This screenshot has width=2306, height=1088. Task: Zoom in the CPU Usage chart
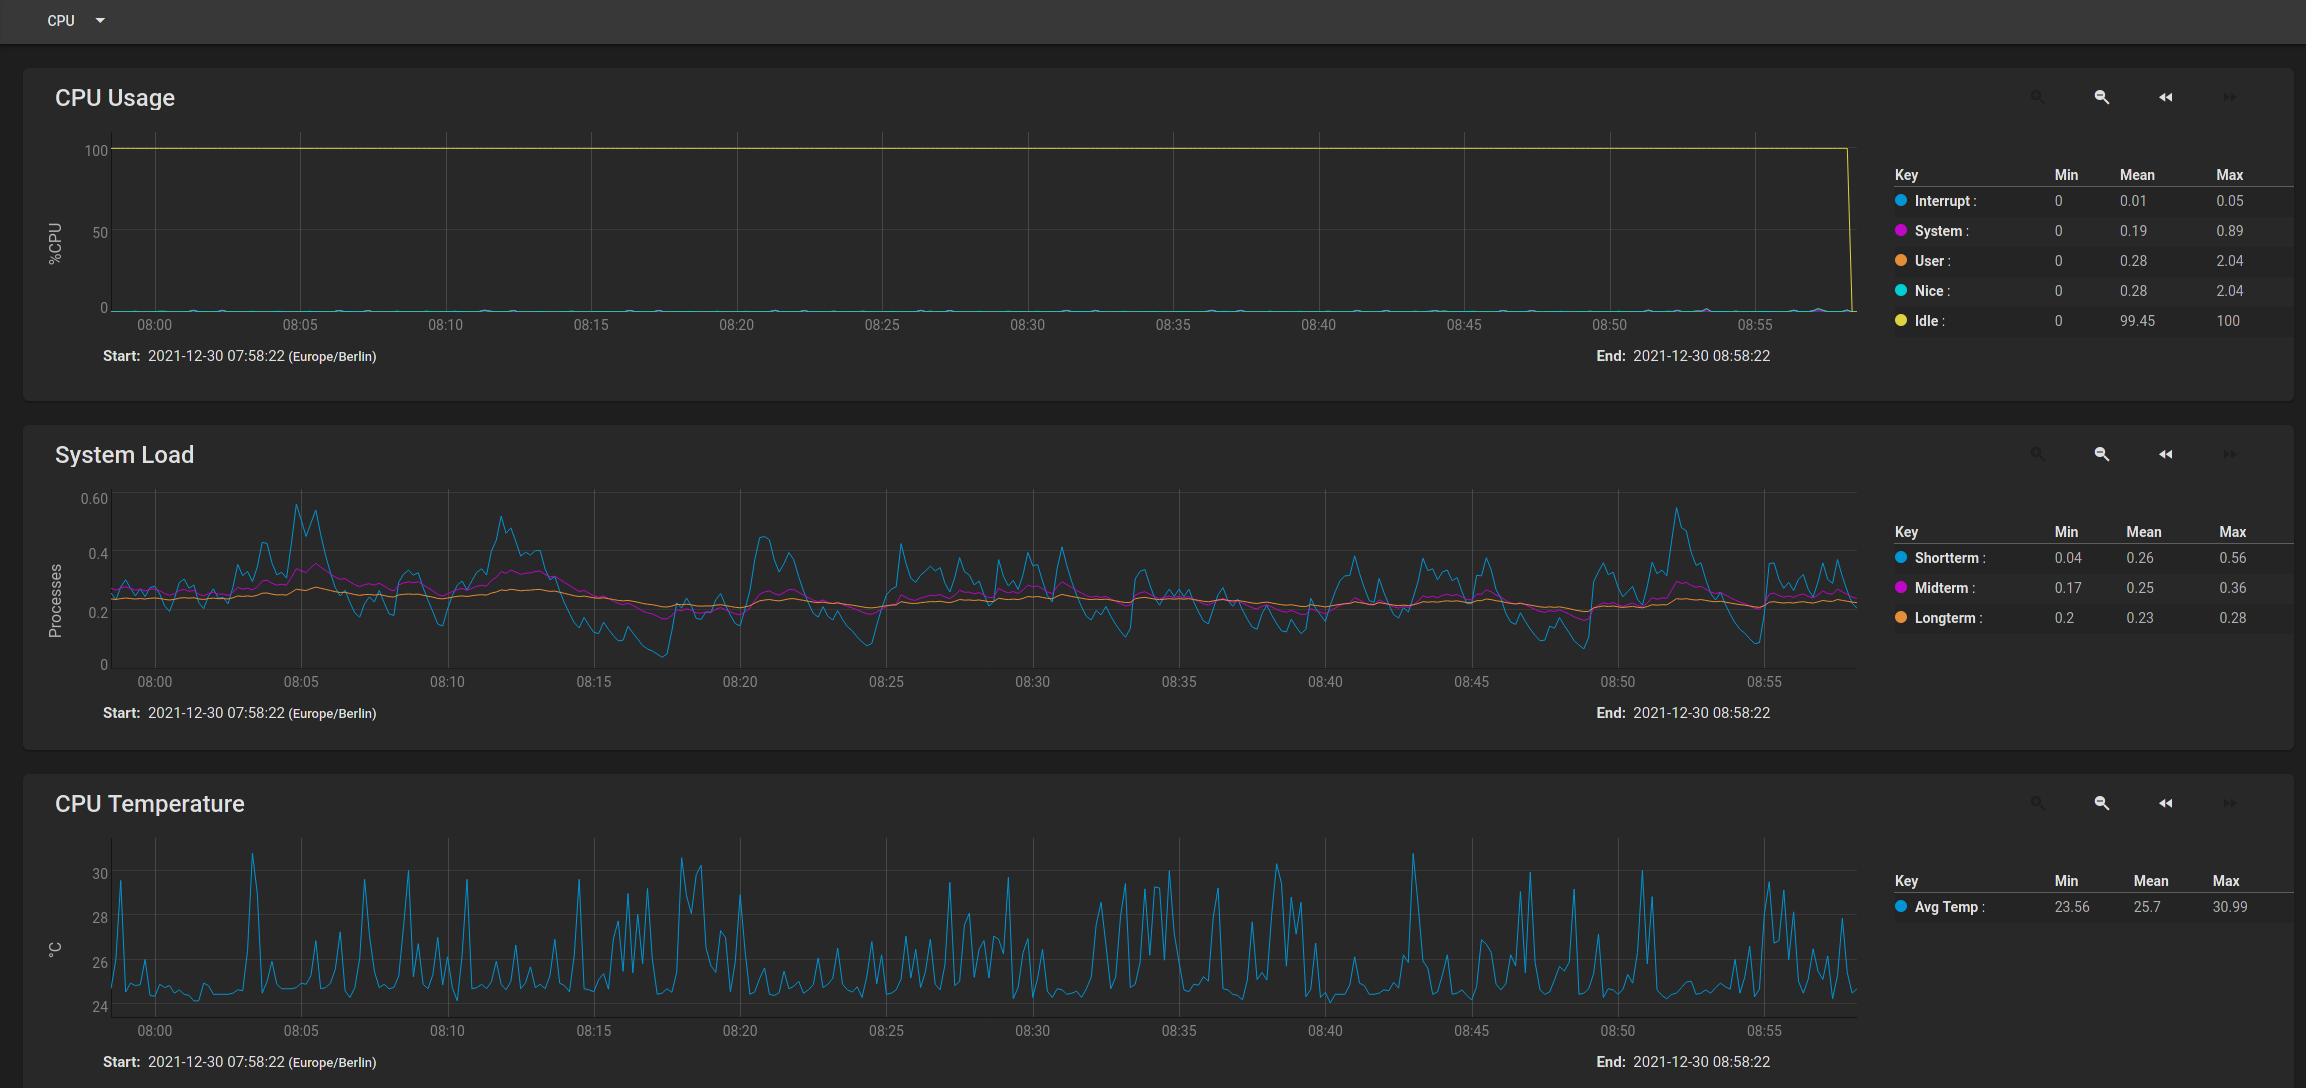(2037, 97)
